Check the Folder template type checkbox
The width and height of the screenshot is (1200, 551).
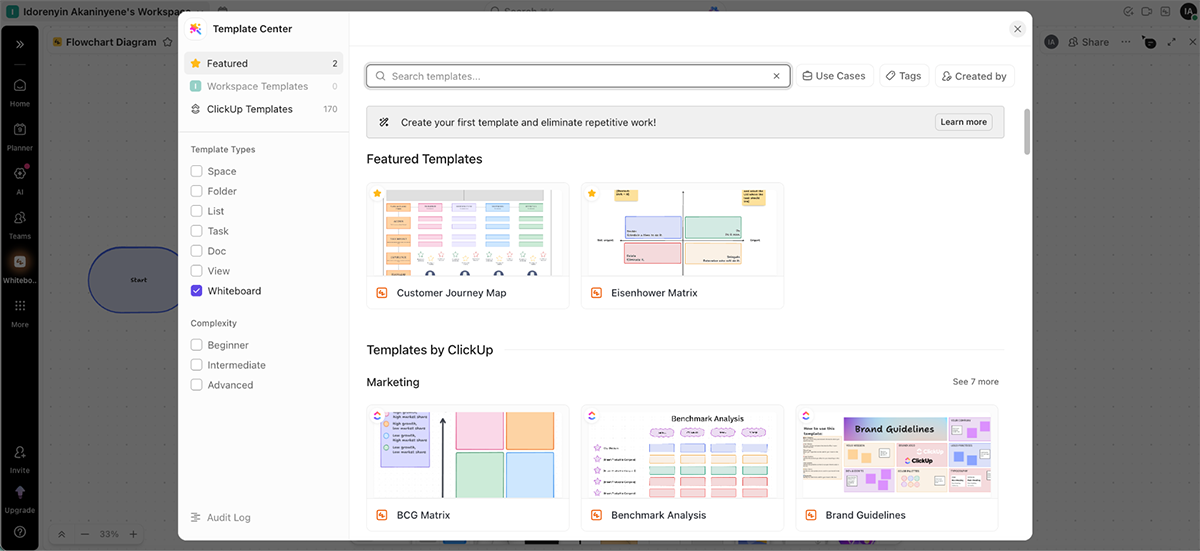point(197,191)
